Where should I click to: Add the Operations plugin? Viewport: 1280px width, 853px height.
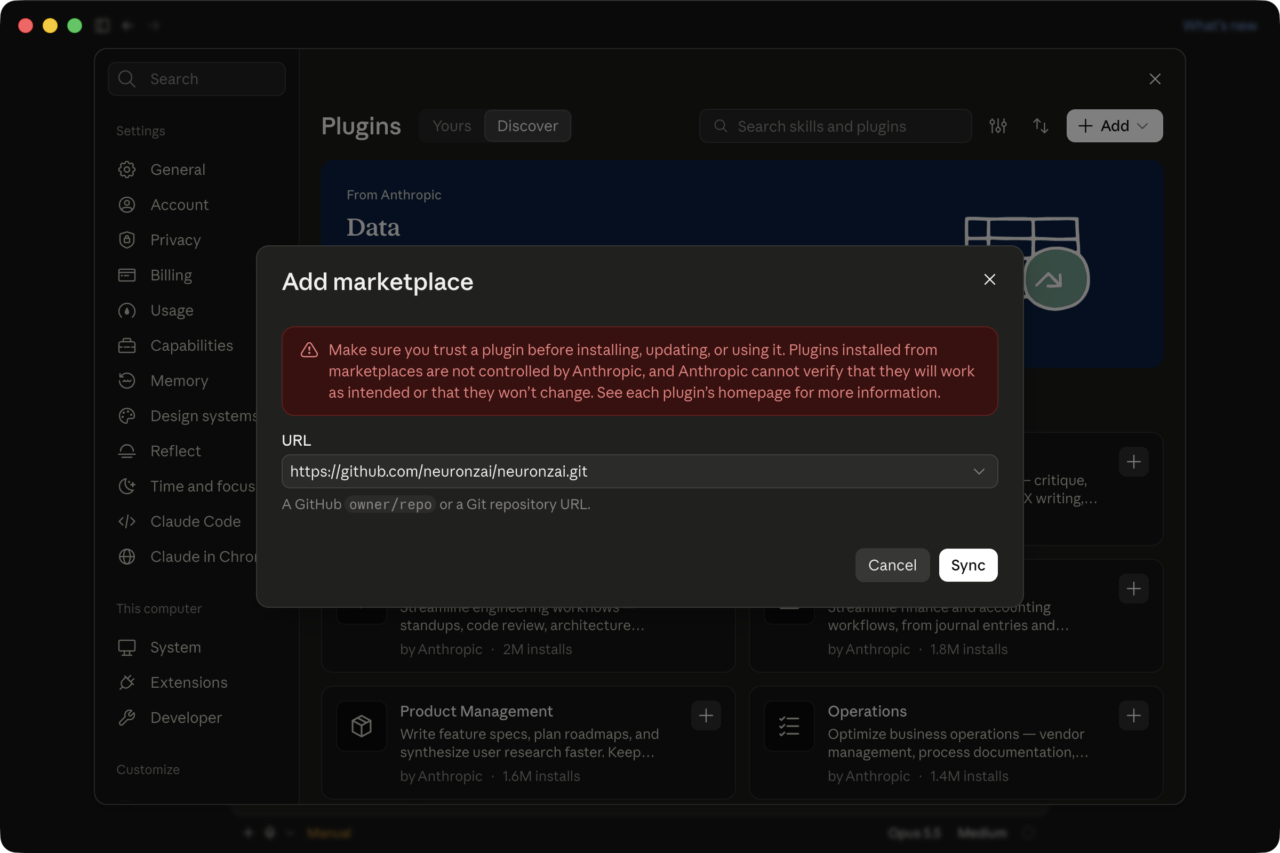tap(1133, 716)
